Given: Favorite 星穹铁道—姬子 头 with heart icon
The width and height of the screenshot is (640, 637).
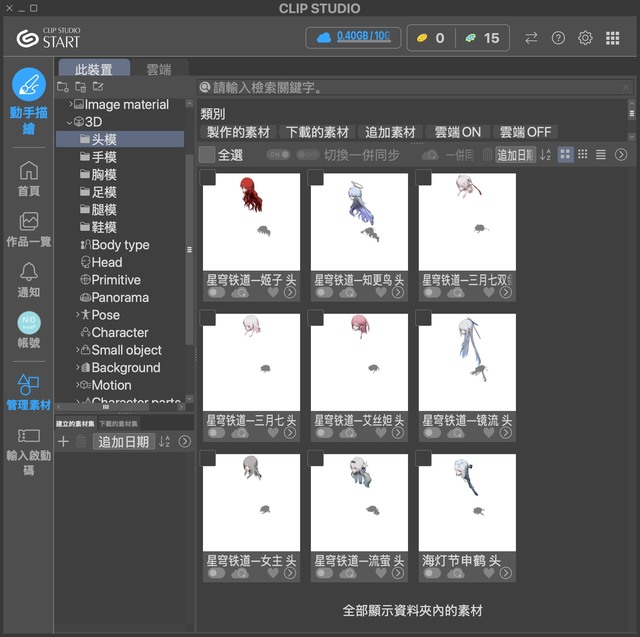Looking at the screenshot, I should [x=273, y=292].
